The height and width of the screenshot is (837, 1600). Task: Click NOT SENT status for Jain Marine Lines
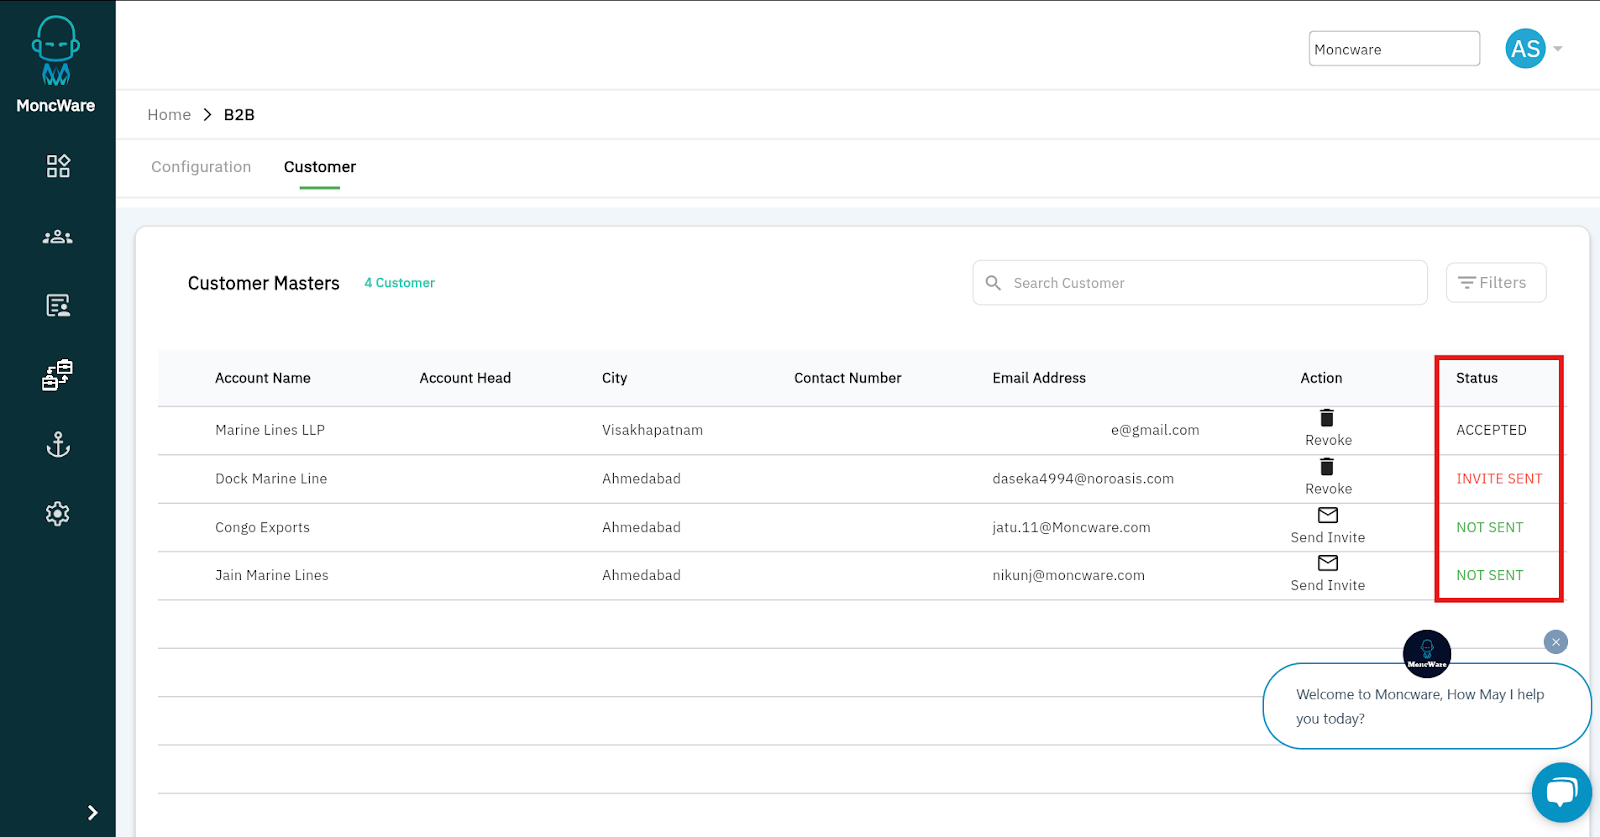pyautogui.click(x=1490, y=575)
